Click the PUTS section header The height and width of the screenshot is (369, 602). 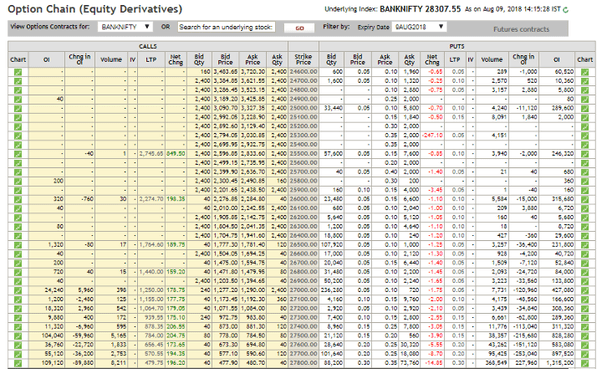click(457, 46)
